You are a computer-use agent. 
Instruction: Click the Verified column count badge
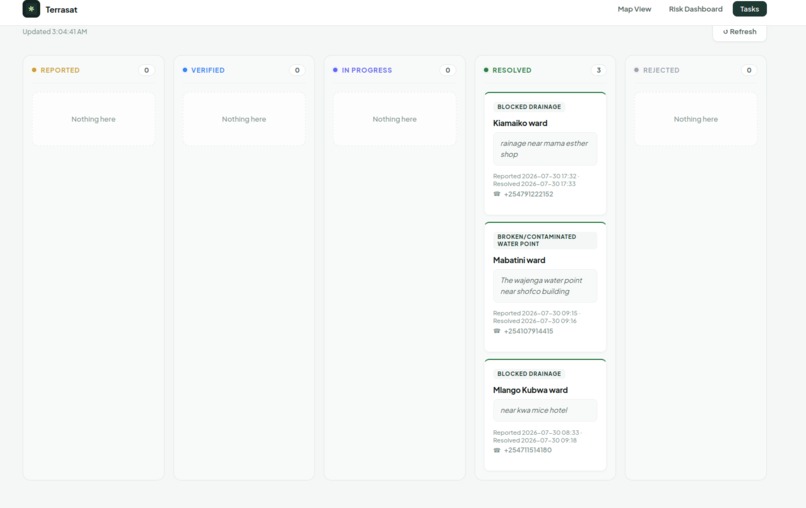point(297,70)
